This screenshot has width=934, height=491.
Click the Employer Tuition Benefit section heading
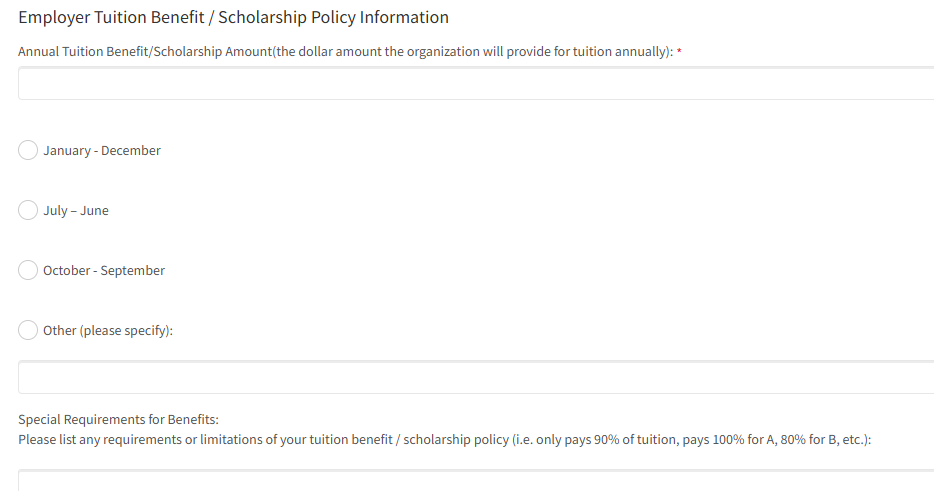tap(233, 17)
